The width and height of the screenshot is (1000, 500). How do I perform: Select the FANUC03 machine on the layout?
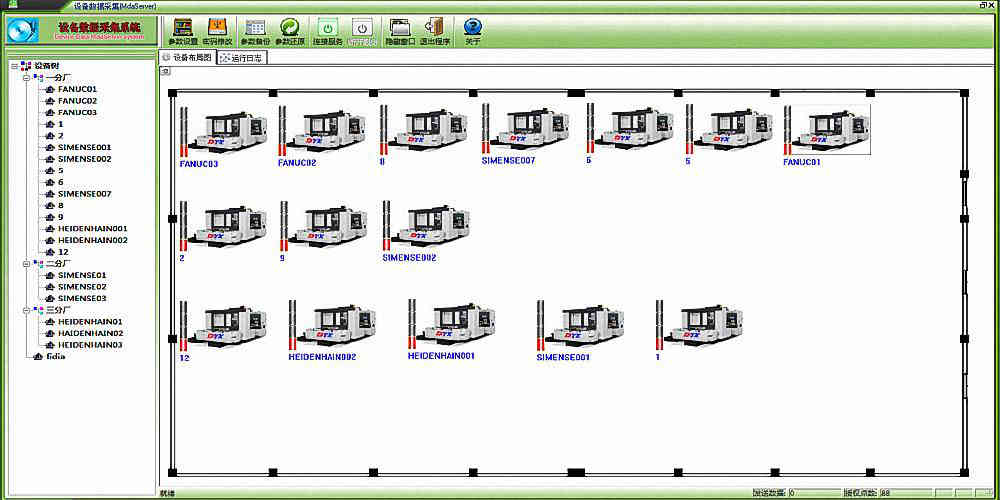click(x=222, y=133)
